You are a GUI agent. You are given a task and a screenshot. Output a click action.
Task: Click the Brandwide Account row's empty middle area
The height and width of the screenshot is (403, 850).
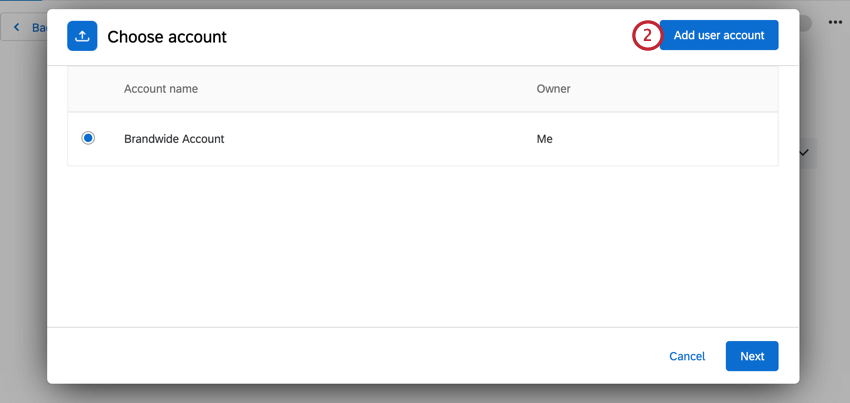(x=380, y=139)
